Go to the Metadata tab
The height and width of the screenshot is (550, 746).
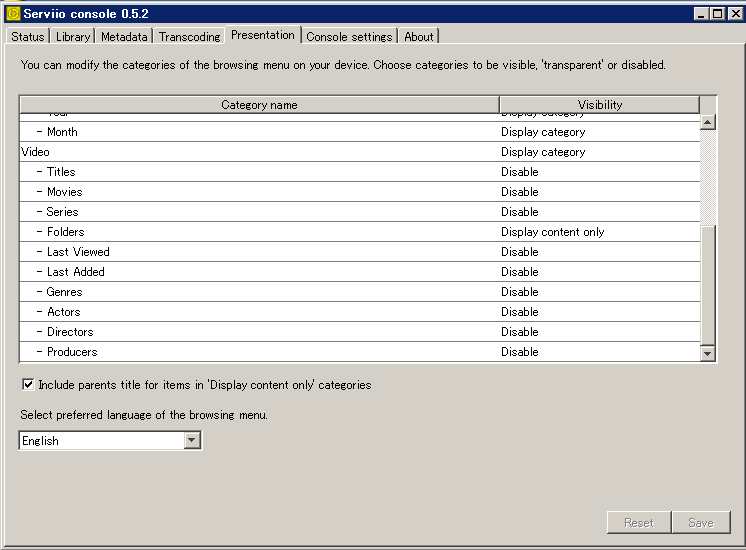point(124,37)
